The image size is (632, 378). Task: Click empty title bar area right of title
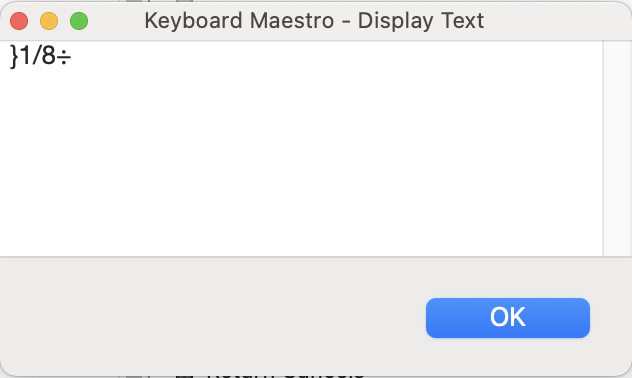pyautogui.click(x=556, y=21)
